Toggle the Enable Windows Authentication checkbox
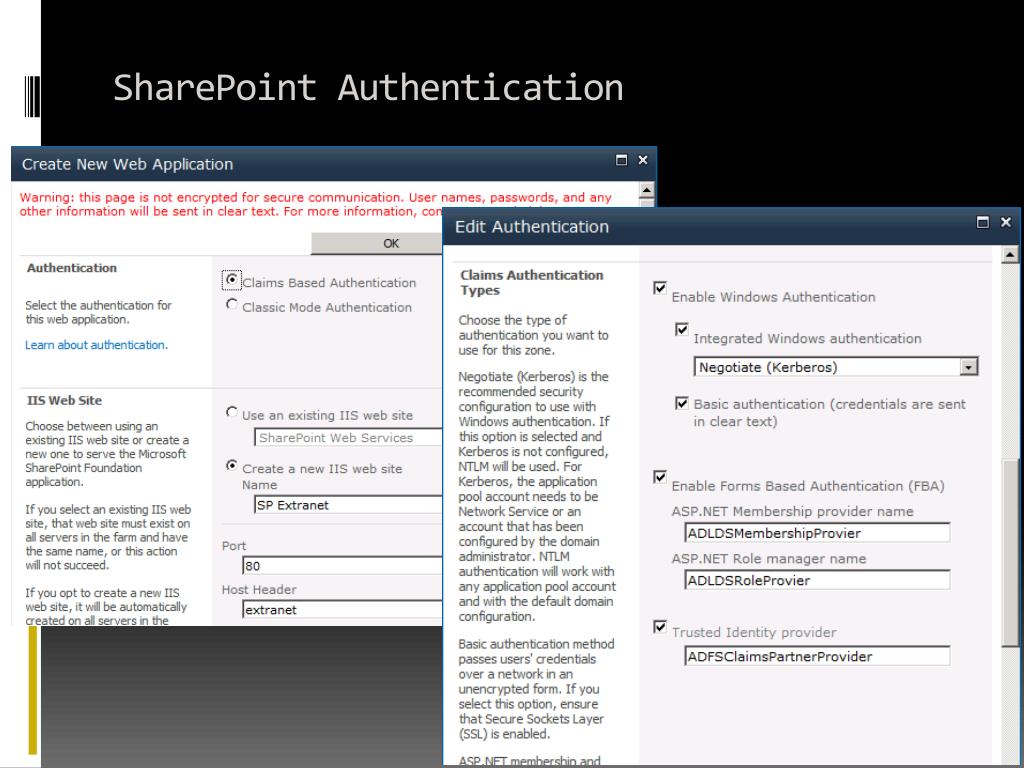The width and height of the screenshot is (1024, 768). [x=659, y=288]
